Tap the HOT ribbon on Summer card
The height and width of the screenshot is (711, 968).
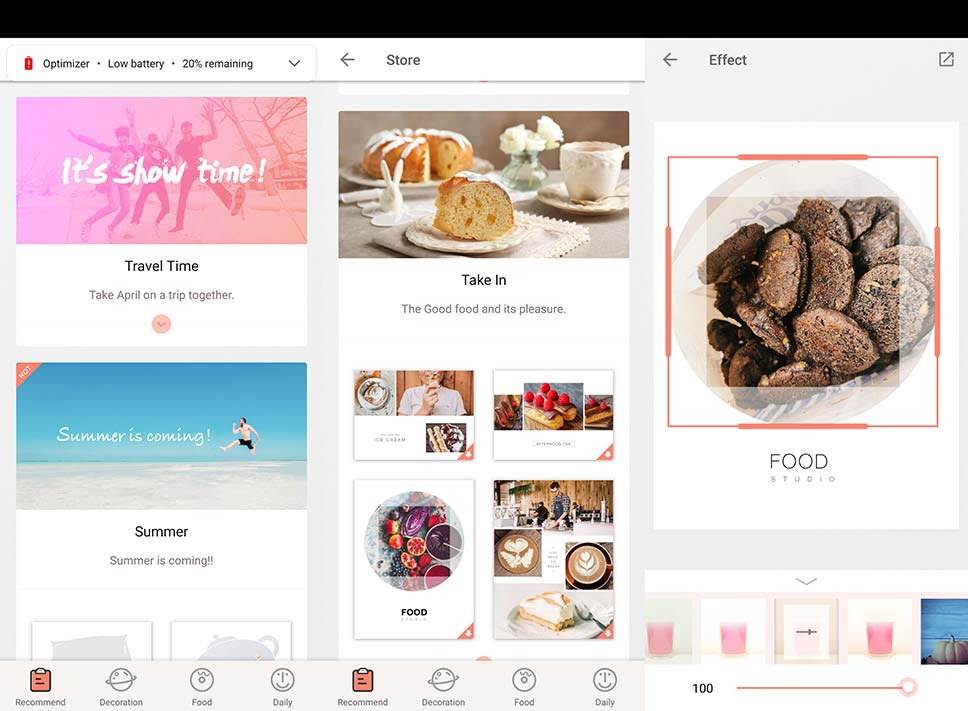(26, 372)
